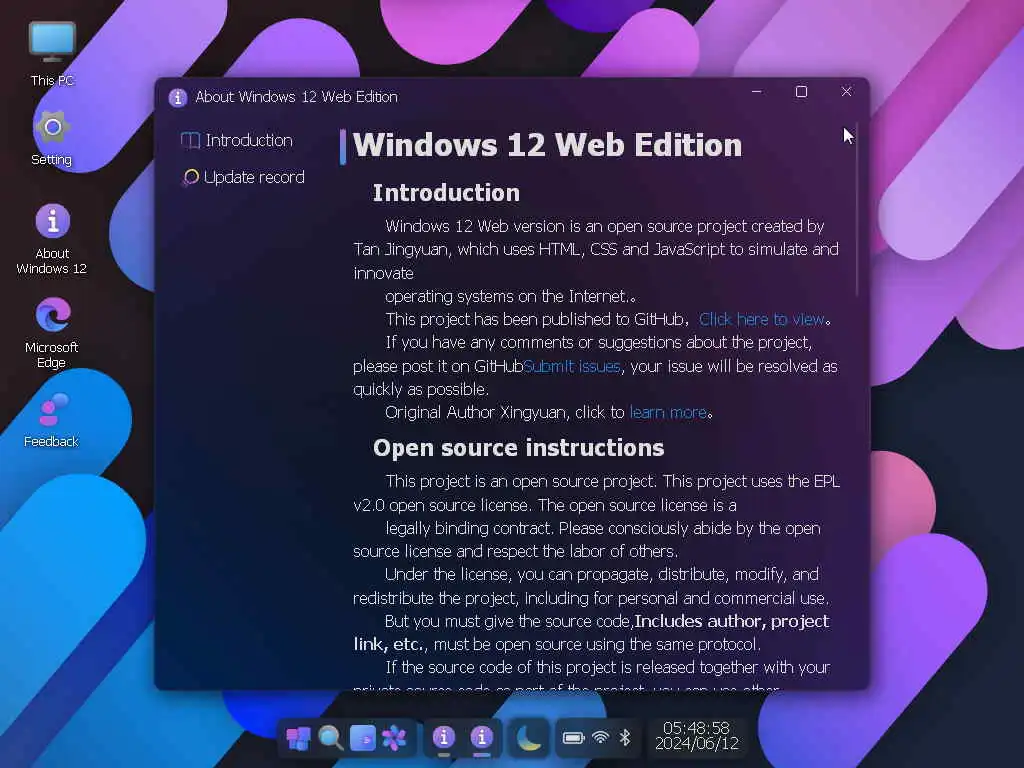Click the 'Windows 12 Web Edition' heading
Screen dimensions: 1024x768
pyautogui.click(x=547, y=146)
